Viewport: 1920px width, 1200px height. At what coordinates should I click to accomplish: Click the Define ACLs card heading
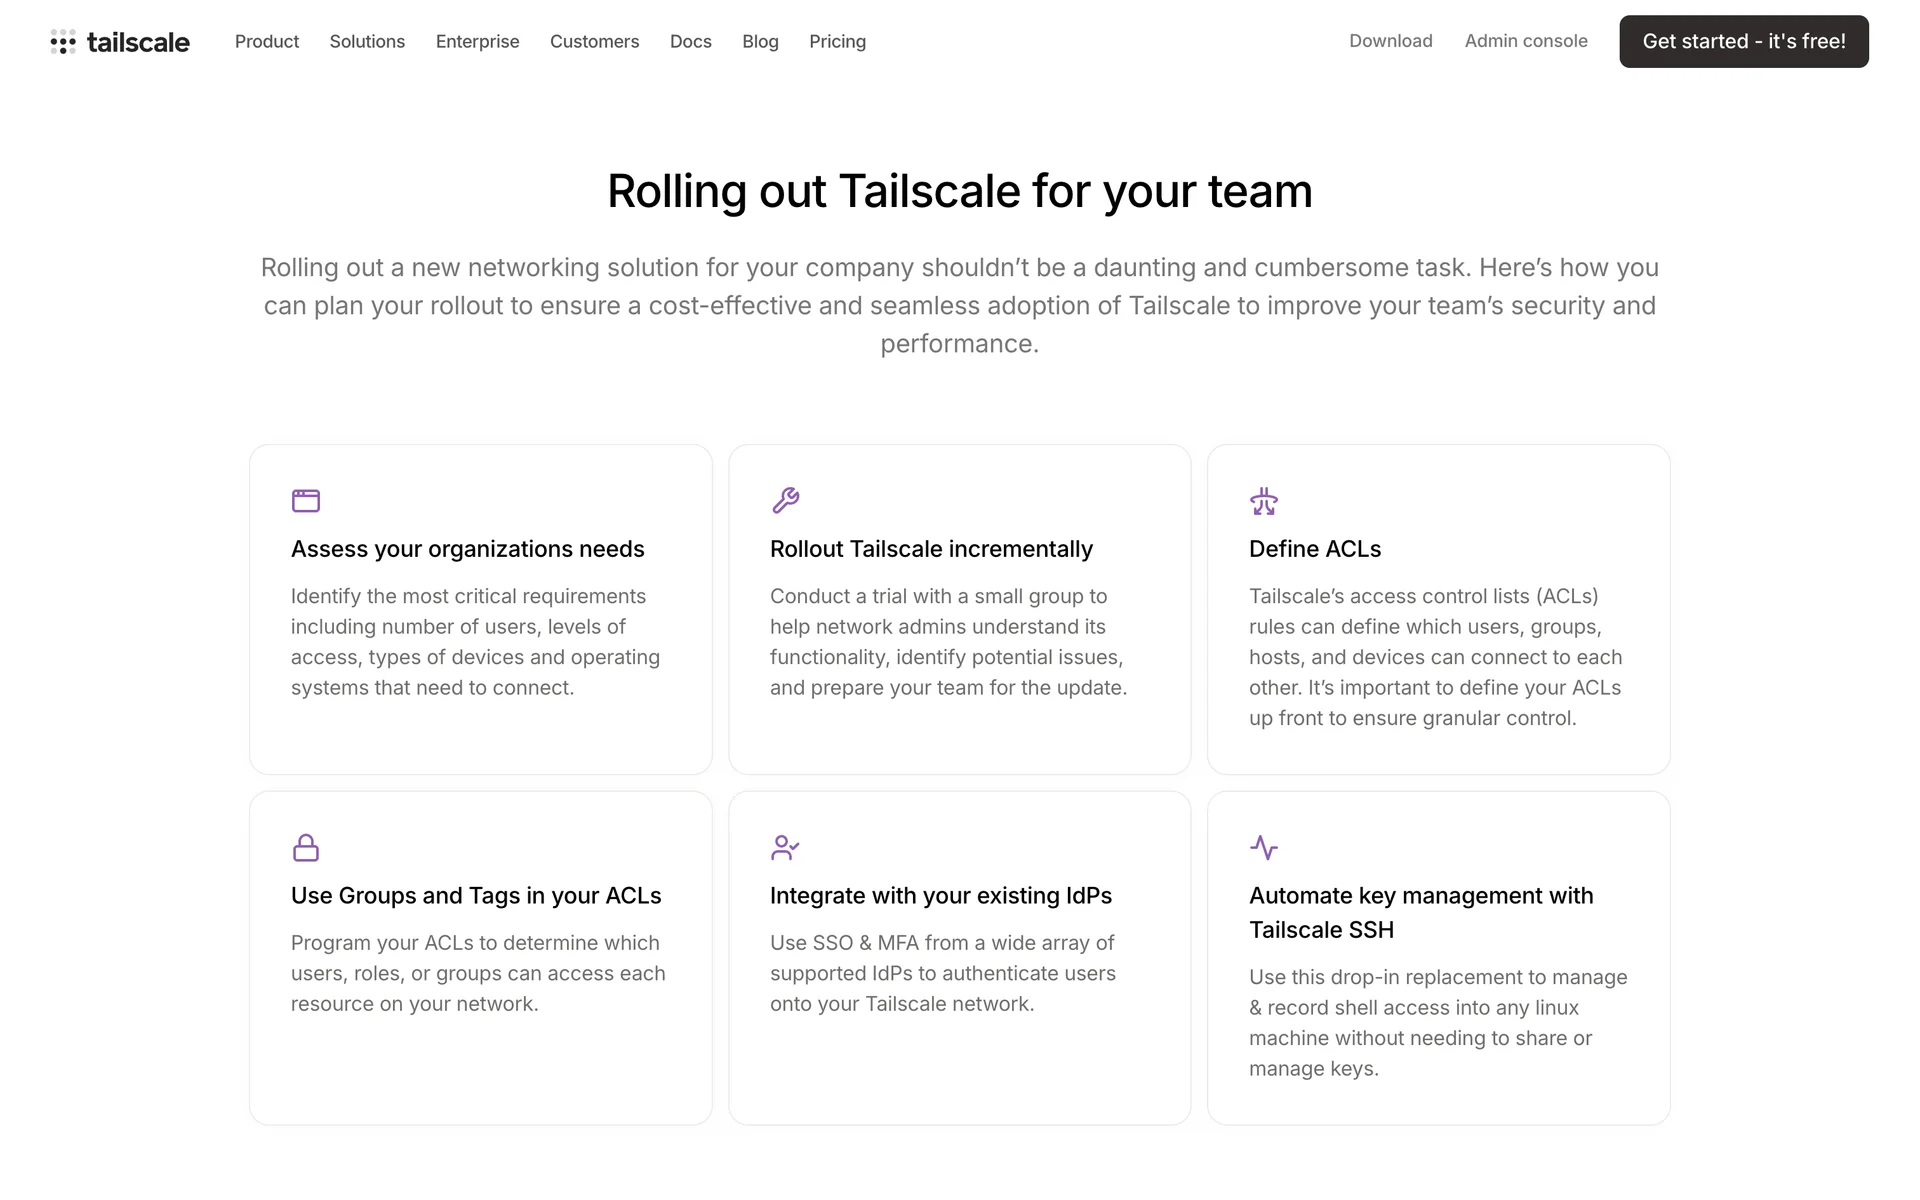1314,549
